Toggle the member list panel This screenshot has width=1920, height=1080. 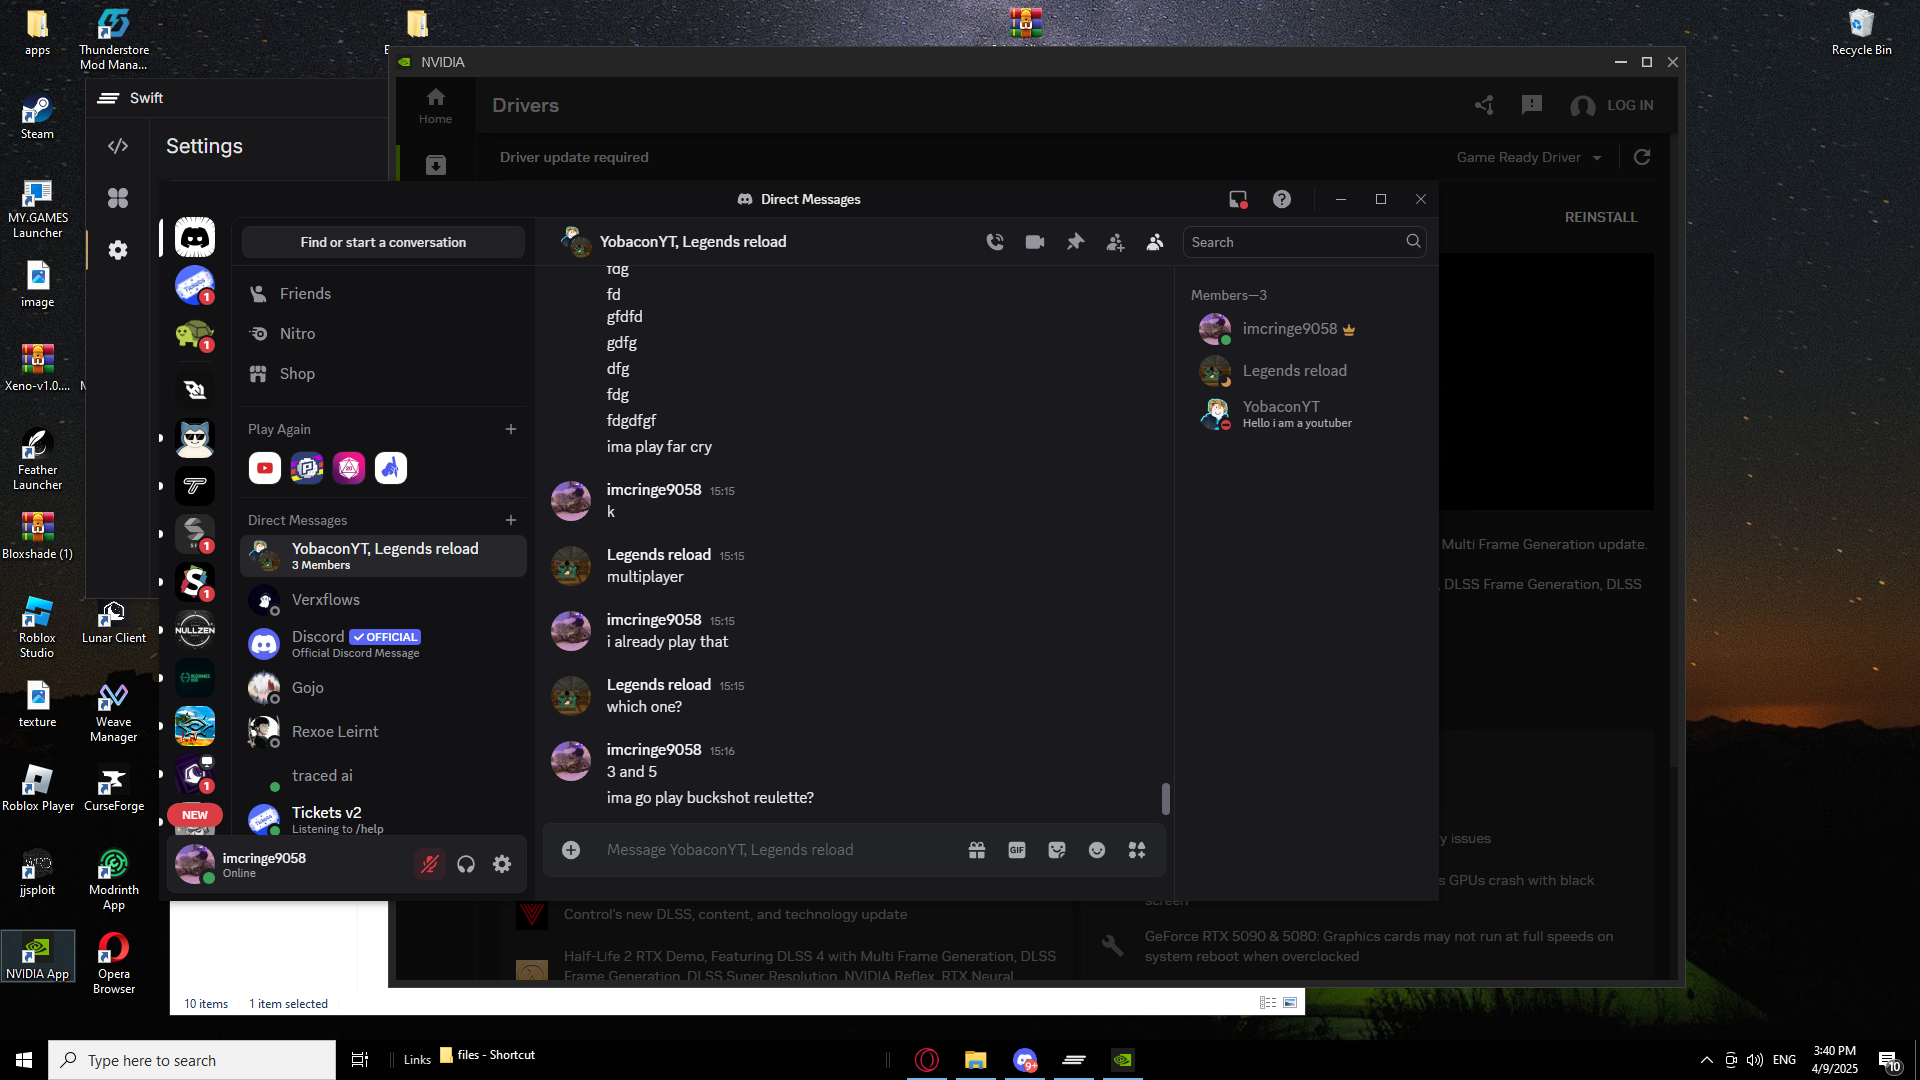point(1155,242)
